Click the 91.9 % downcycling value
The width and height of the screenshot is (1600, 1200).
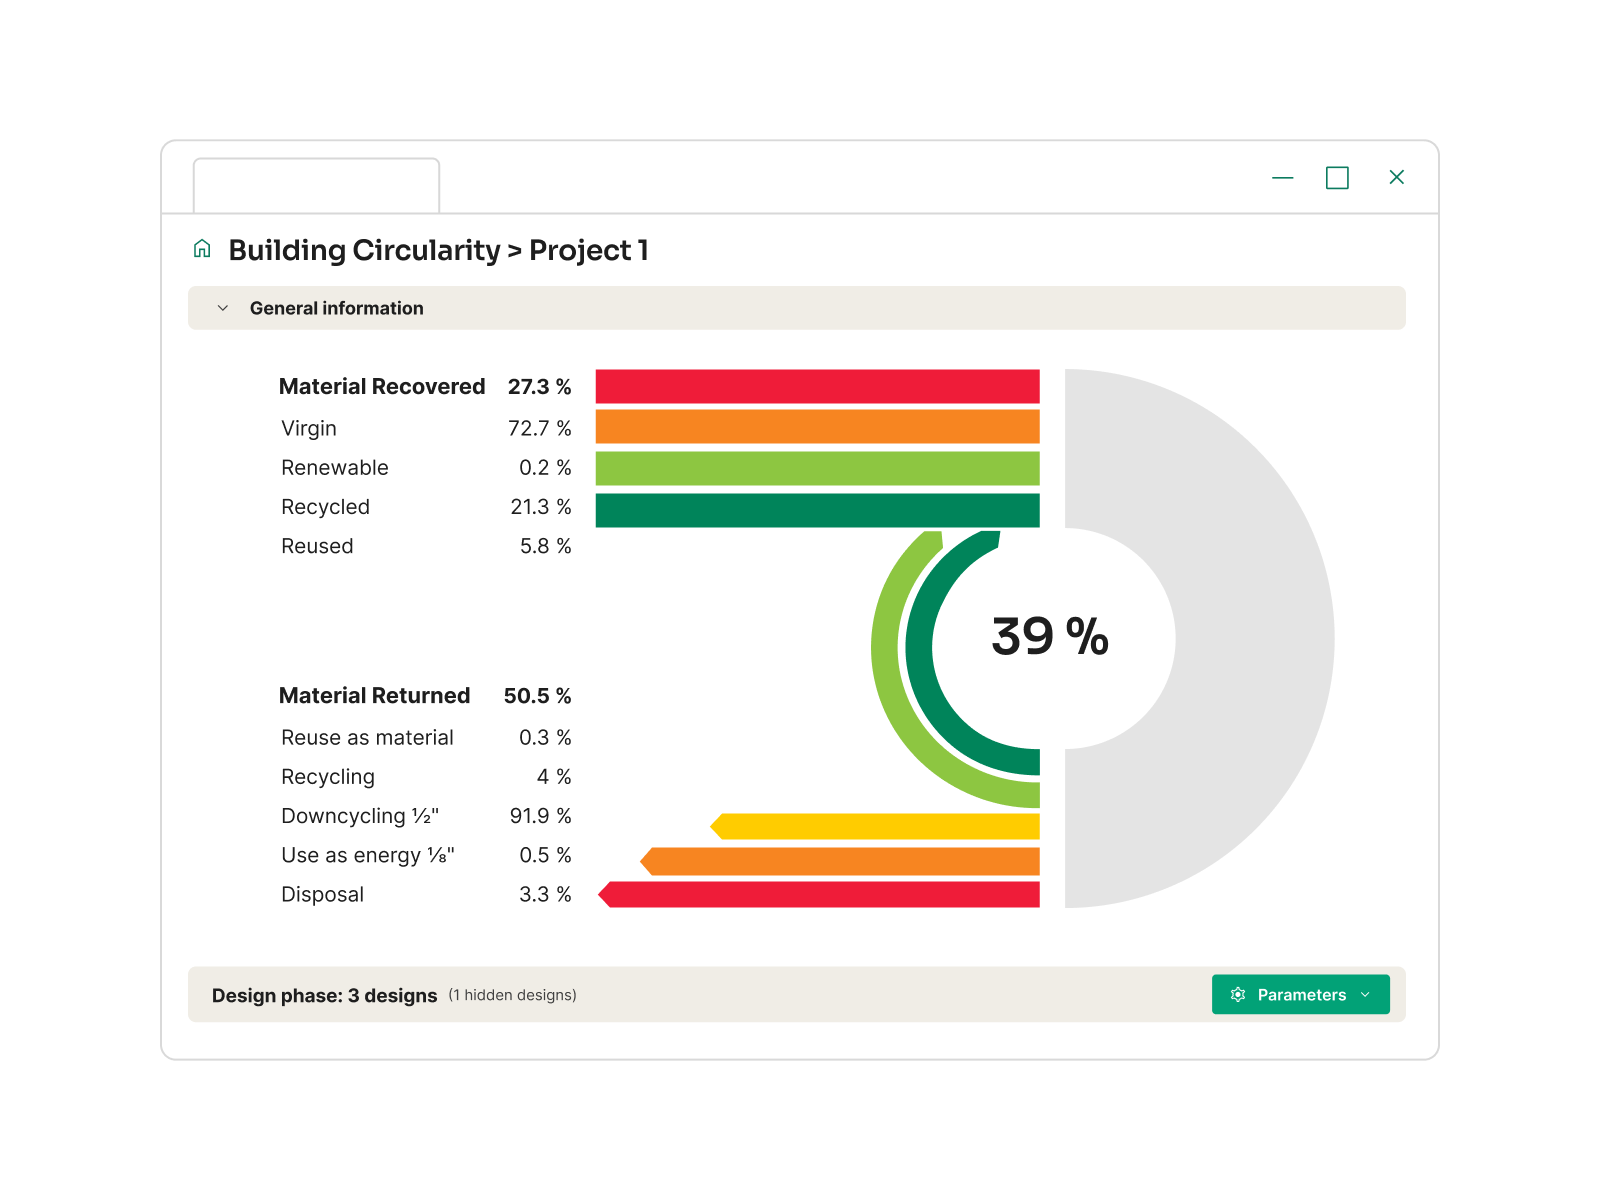pos(541,816)
